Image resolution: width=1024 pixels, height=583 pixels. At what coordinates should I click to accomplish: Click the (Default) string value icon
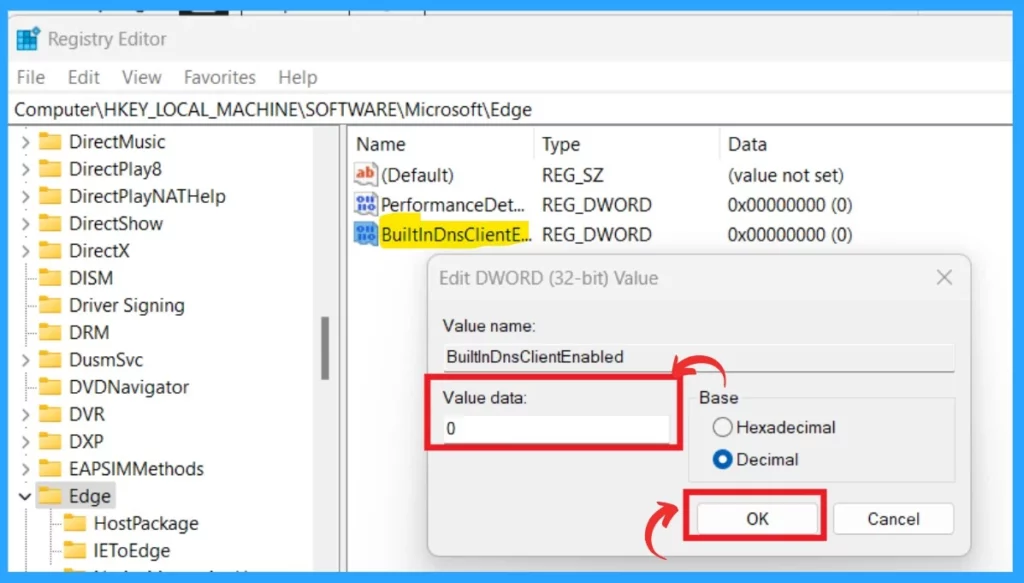tap(365, 174)
